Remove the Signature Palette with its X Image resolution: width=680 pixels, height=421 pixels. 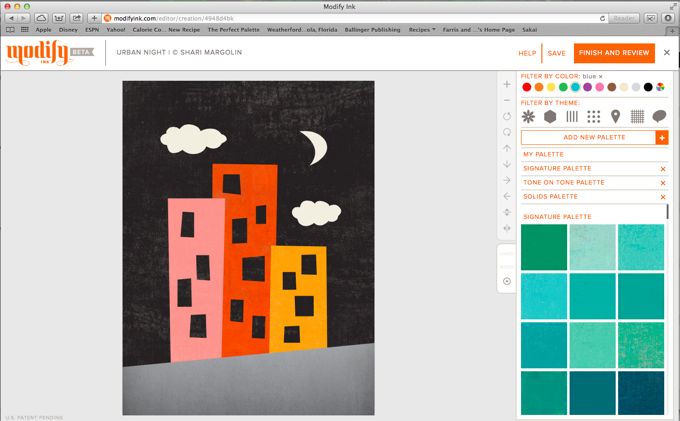663,169
